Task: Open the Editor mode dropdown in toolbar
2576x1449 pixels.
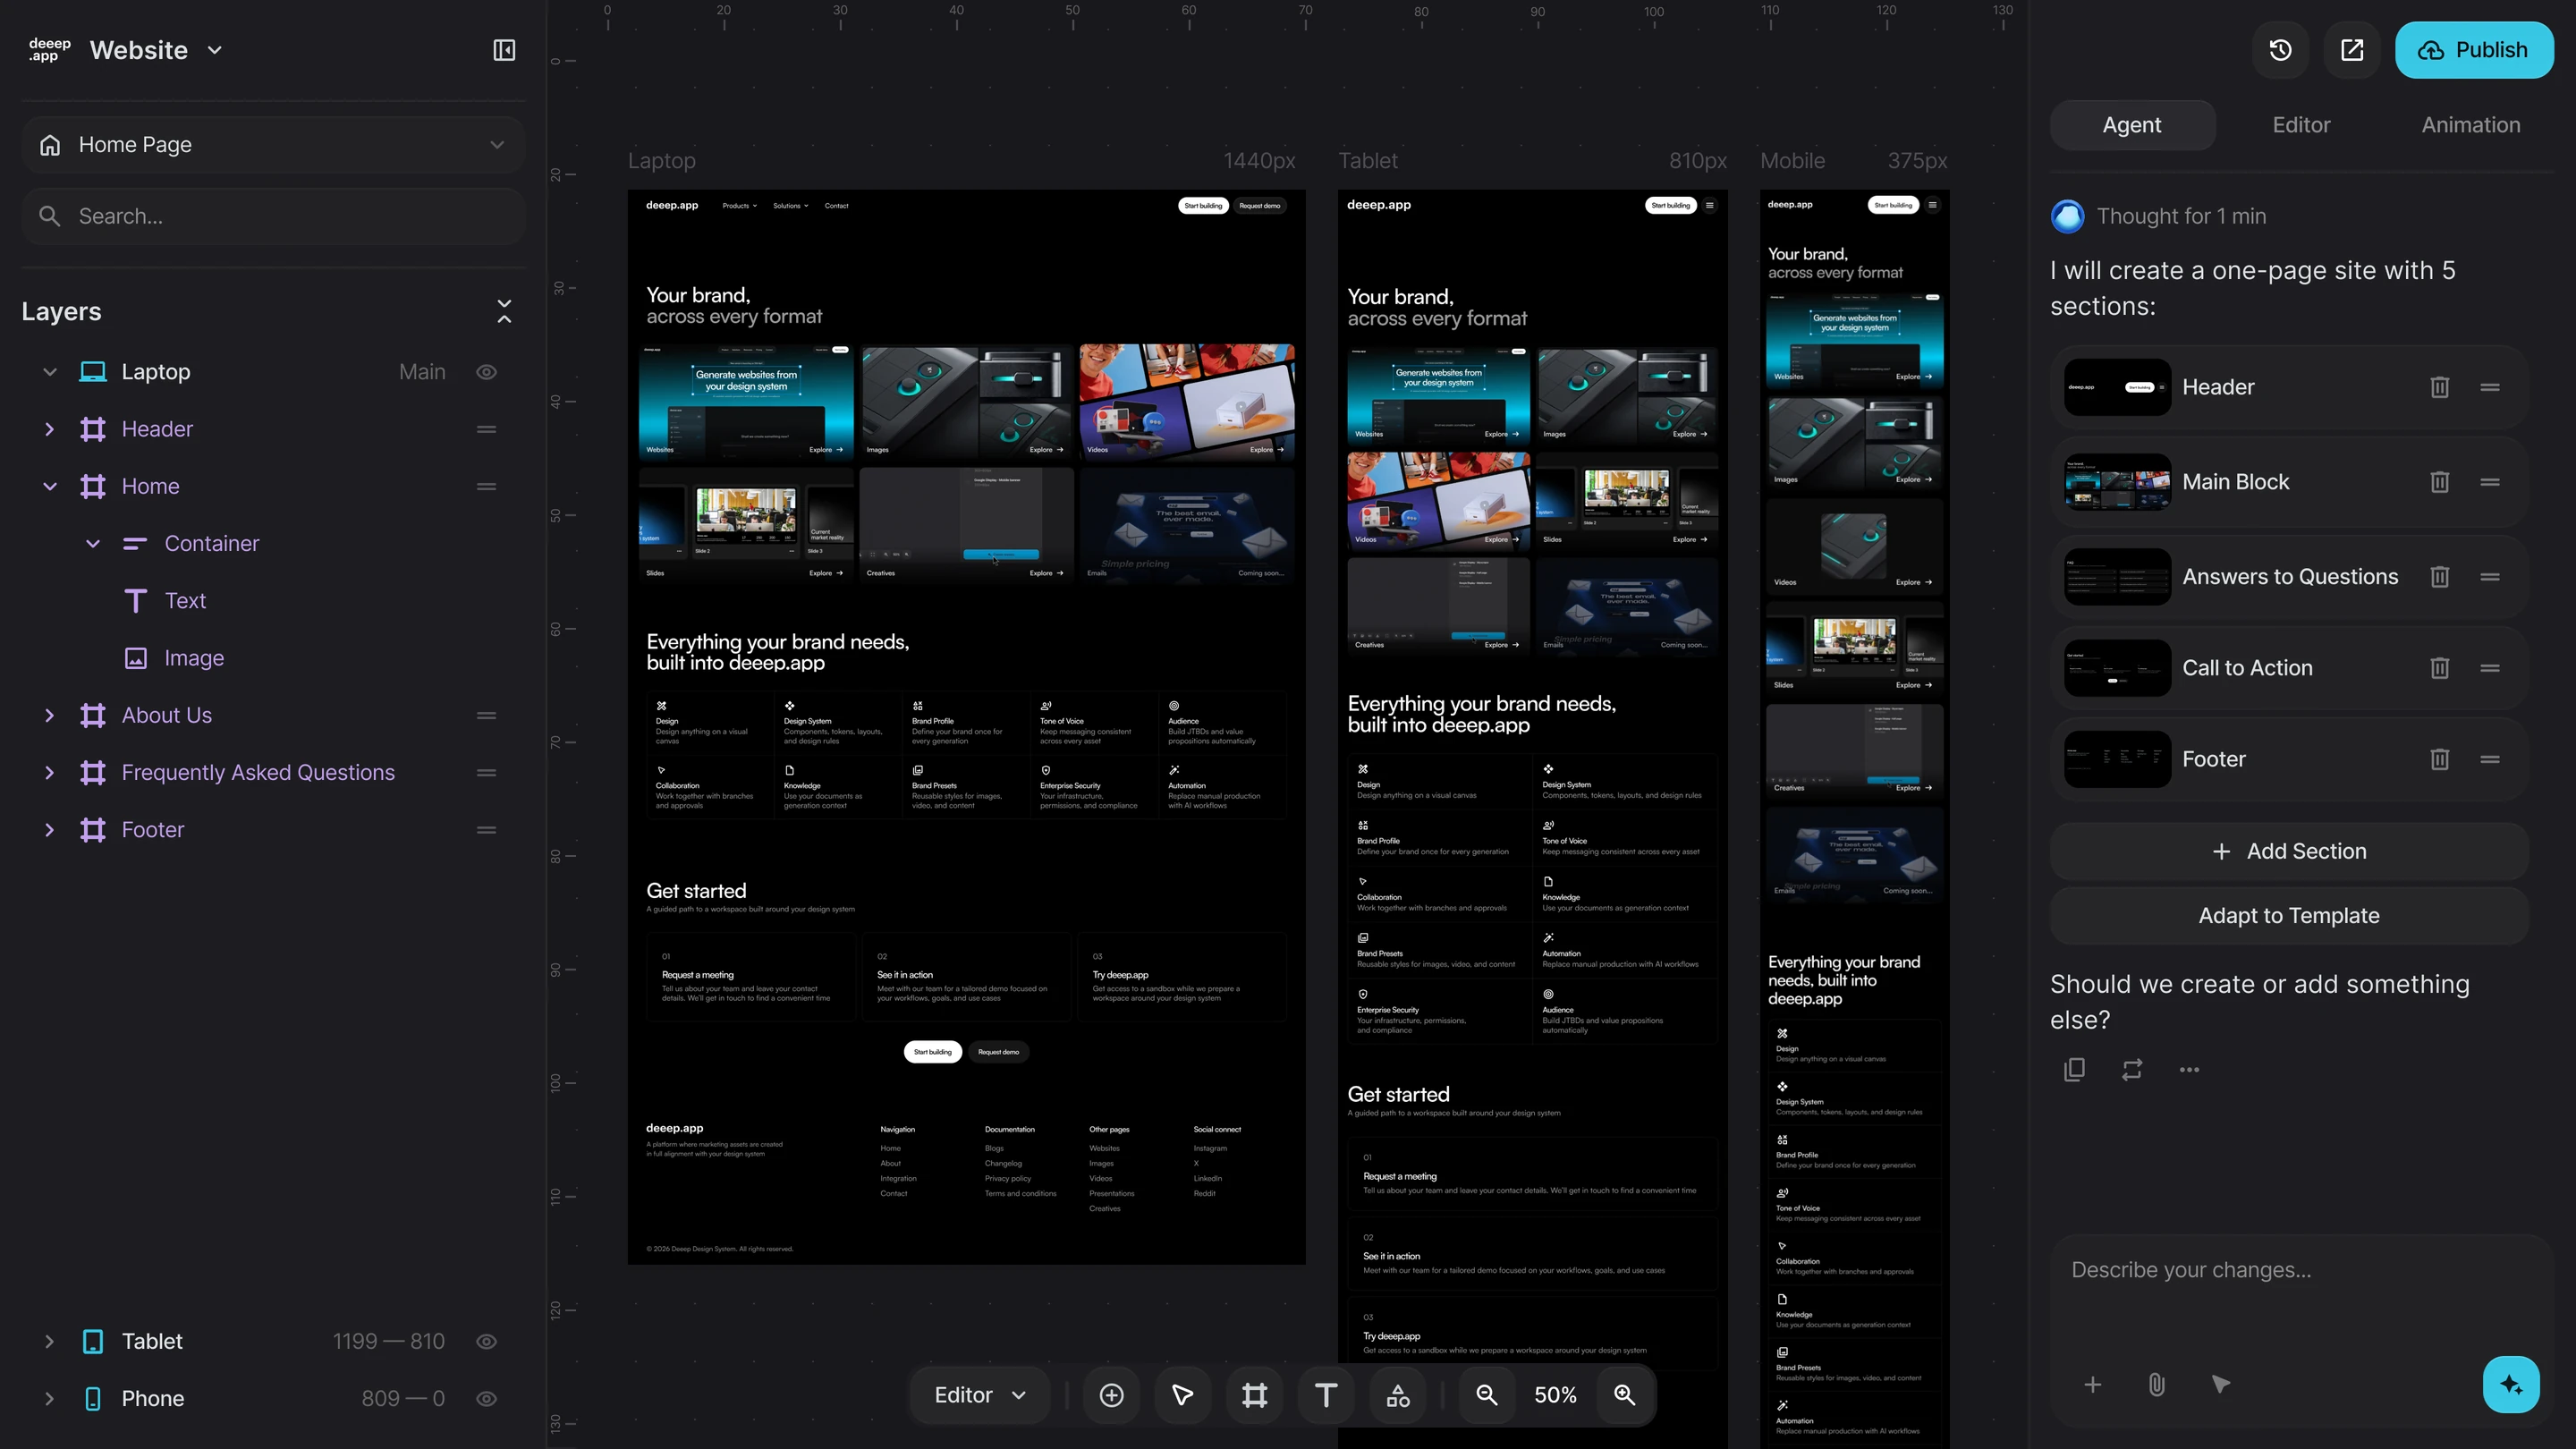Action: coord(979,1395)
